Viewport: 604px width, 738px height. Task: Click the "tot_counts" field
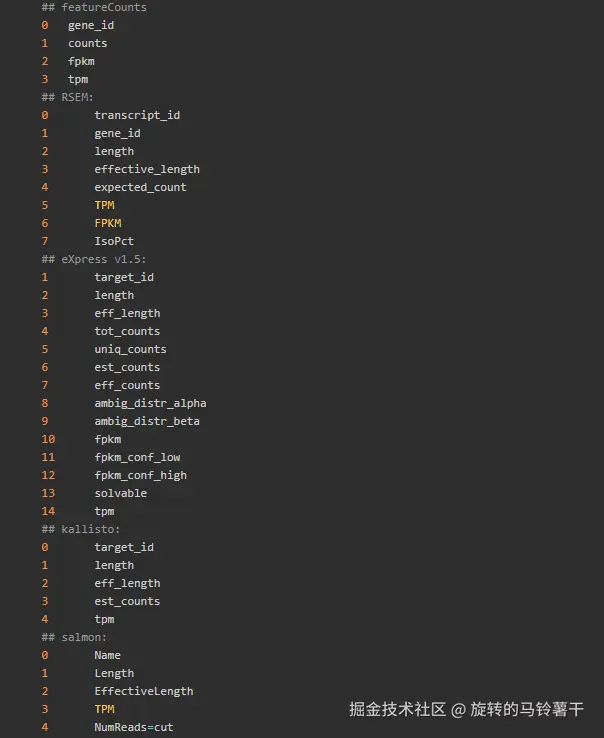click(x=127, y=331)
